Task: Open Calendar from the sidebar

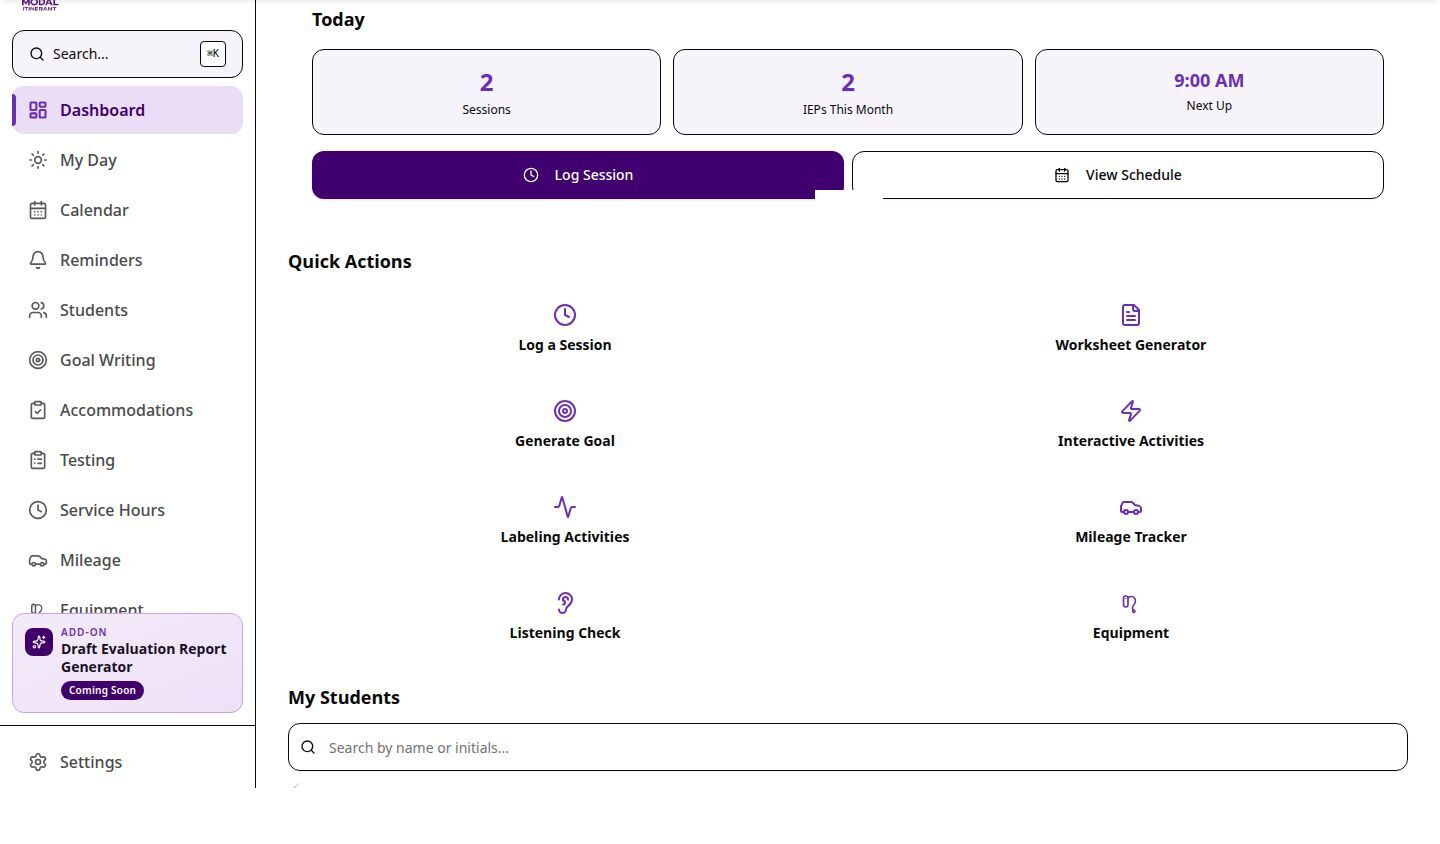Action: pos(128,210)
